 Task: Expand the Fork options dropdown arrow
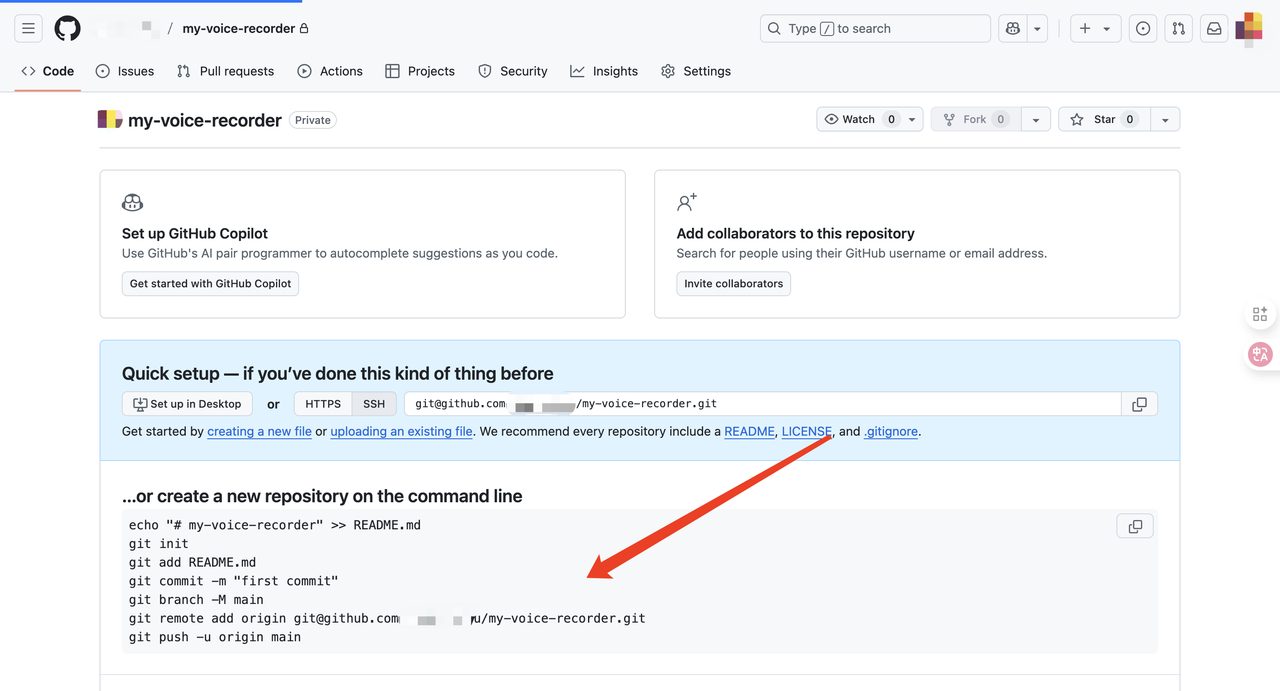coord(1036,120)
